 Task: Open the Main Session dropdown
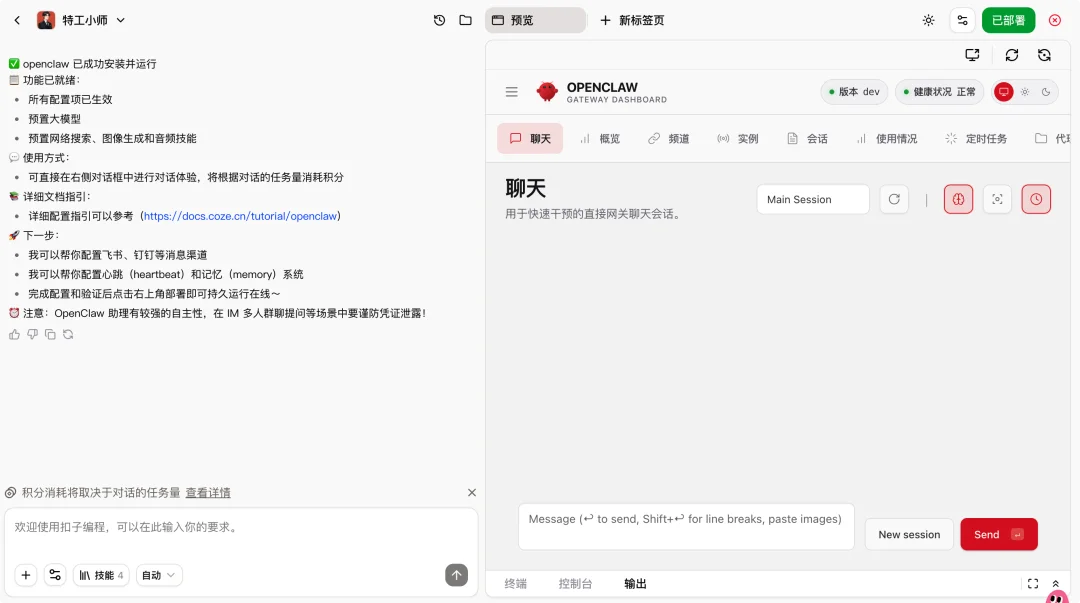812,199
